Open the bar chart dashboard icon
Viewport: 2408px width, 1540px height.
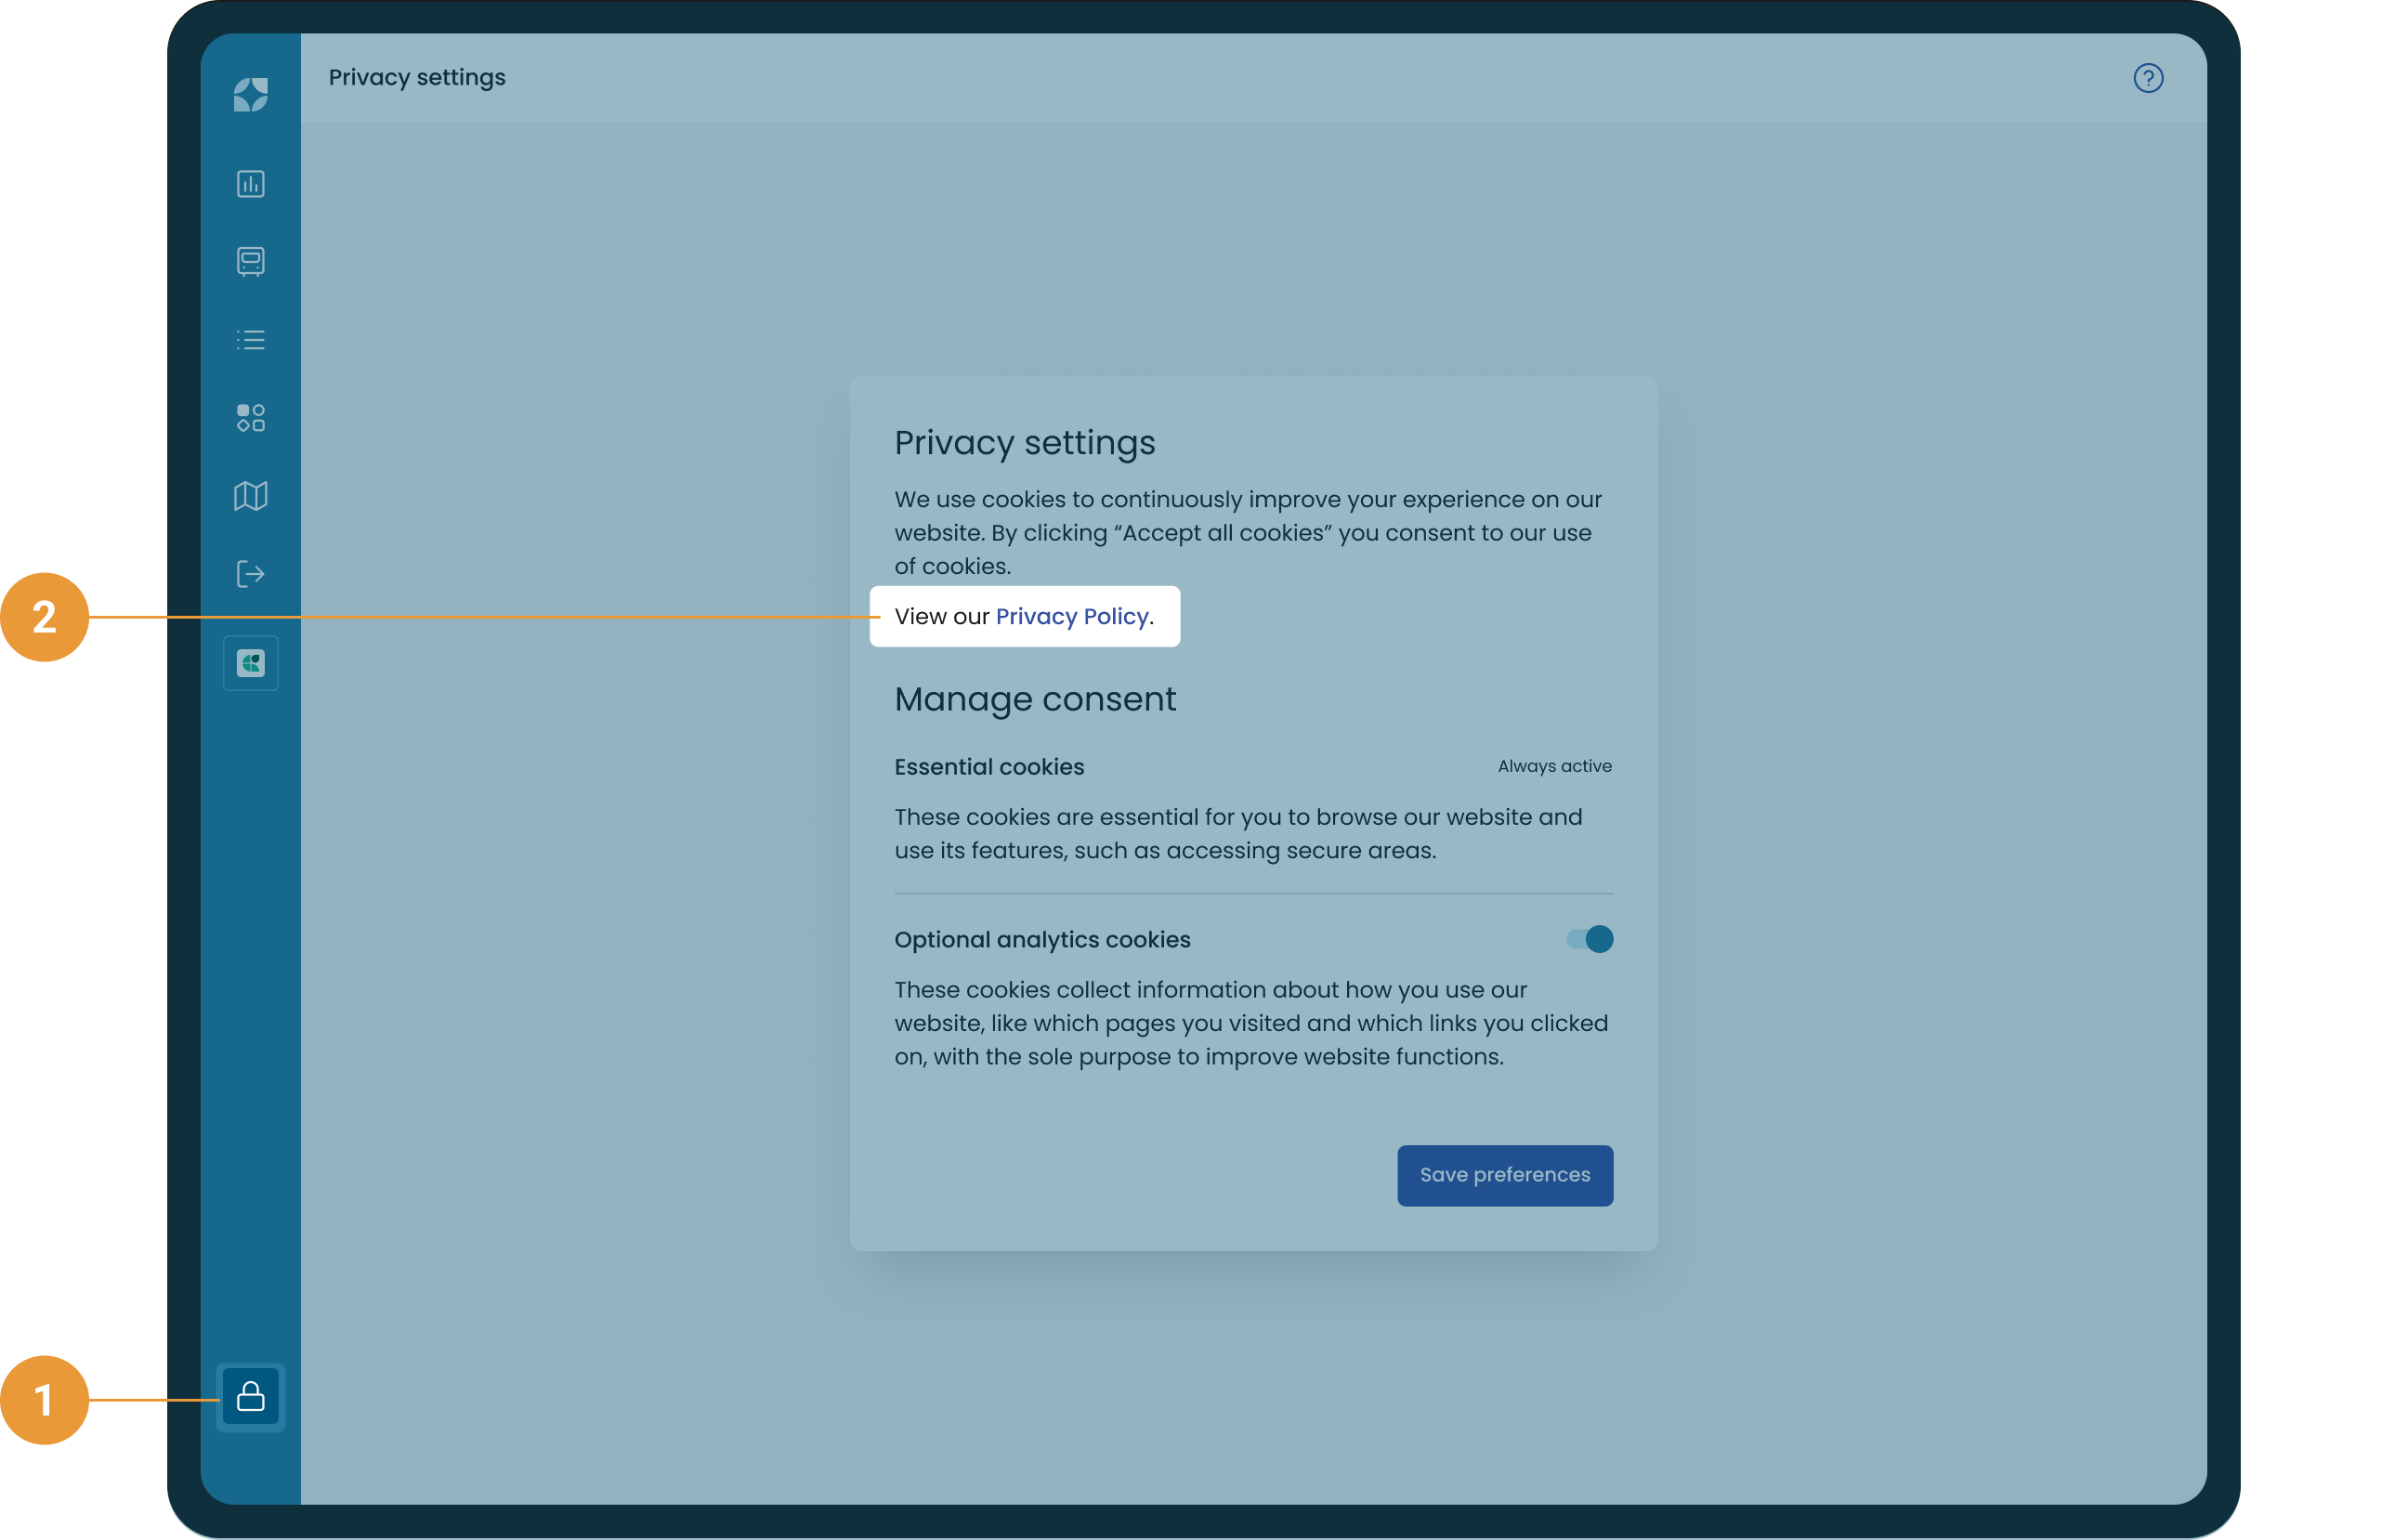(250, 184)
